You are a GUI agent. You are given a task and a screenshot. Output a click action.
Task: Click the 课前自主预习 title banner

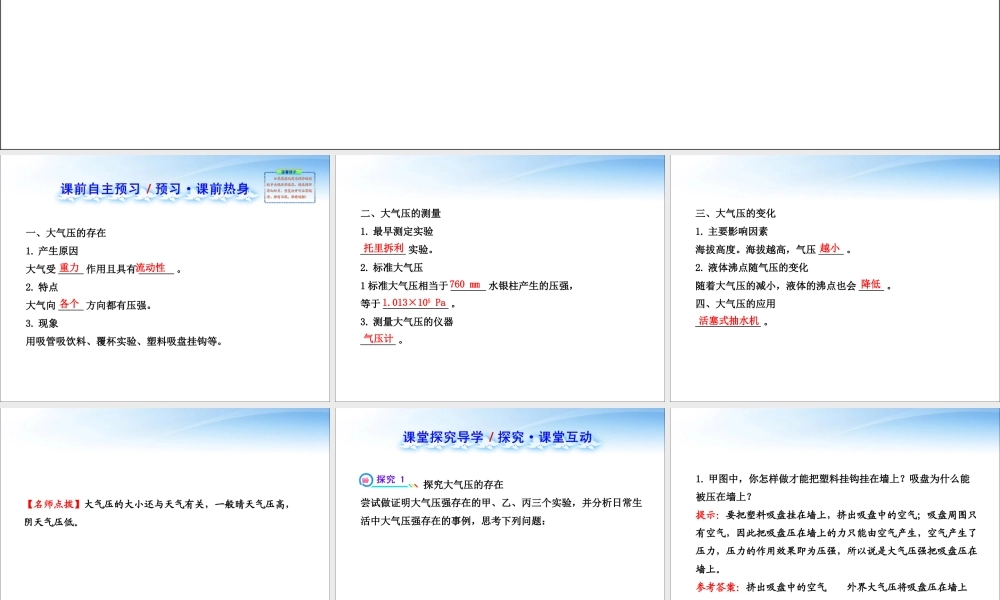tap(155, 188)
